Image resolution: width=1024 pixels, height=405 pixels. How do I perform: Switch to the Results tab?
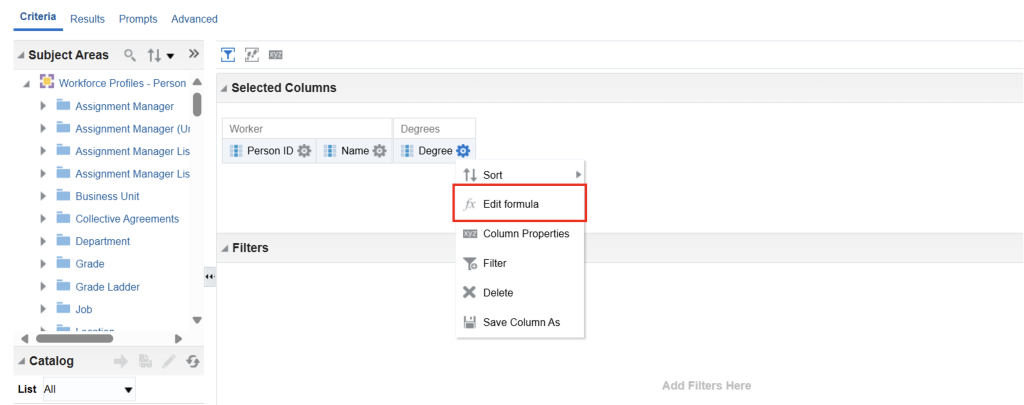(x=89, y=19)
